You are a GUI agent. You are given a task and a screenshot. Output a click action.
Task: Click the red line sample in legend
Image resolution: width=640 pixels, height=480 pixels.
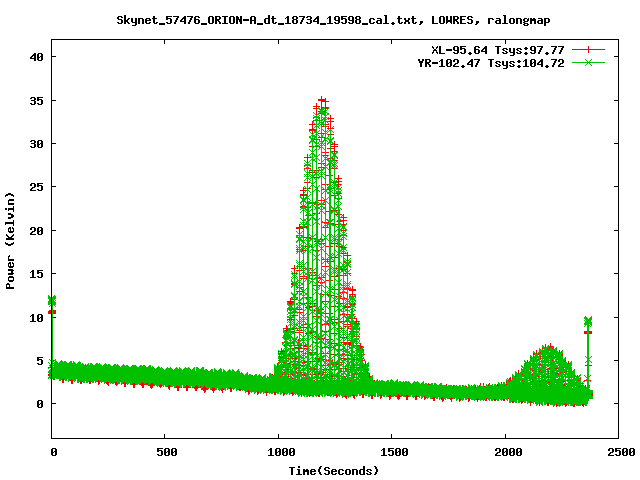(x=588, y=50)
